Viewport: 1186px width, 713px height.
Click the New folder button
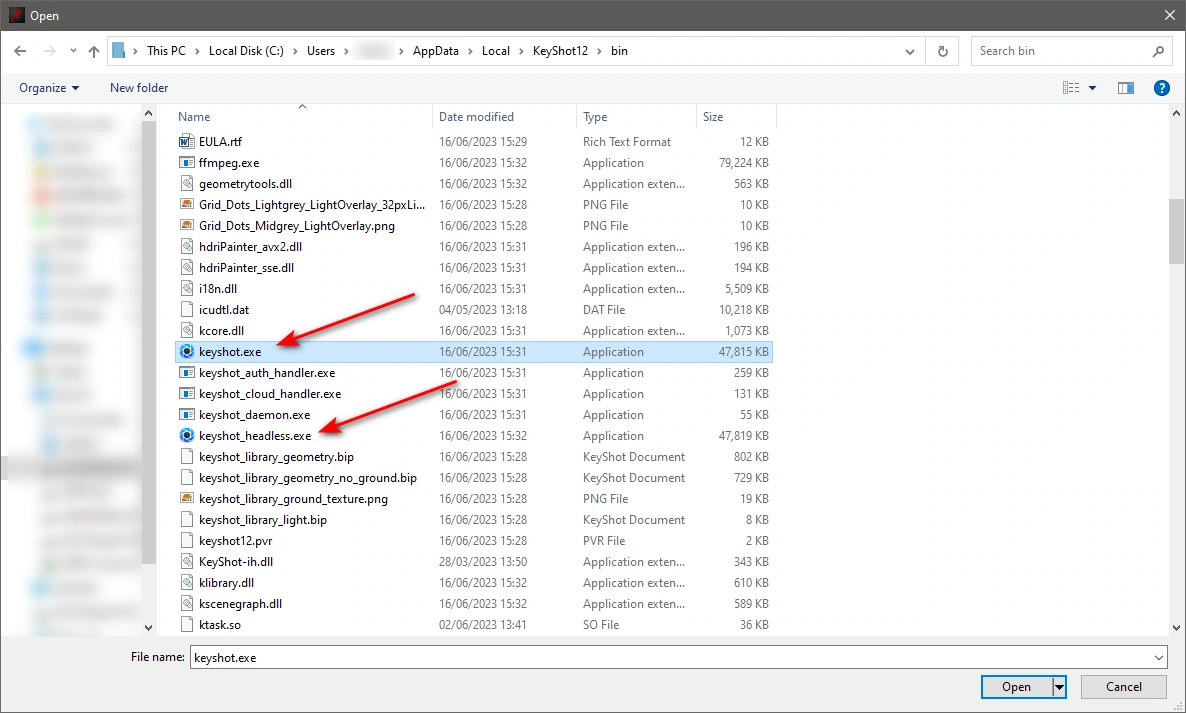(139, 88)
